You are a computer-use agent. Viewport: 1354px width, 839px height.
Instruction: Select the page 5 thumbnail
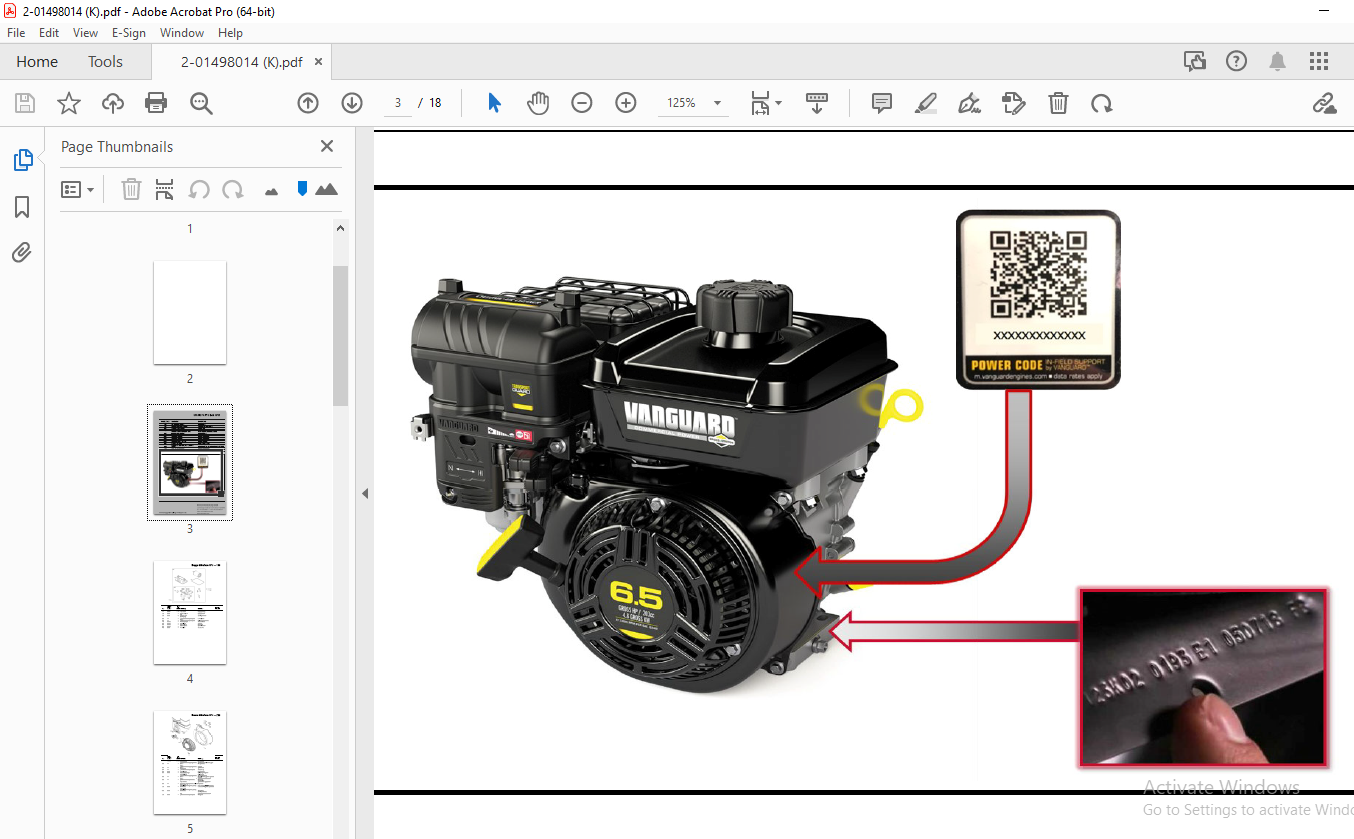(190, 762)
